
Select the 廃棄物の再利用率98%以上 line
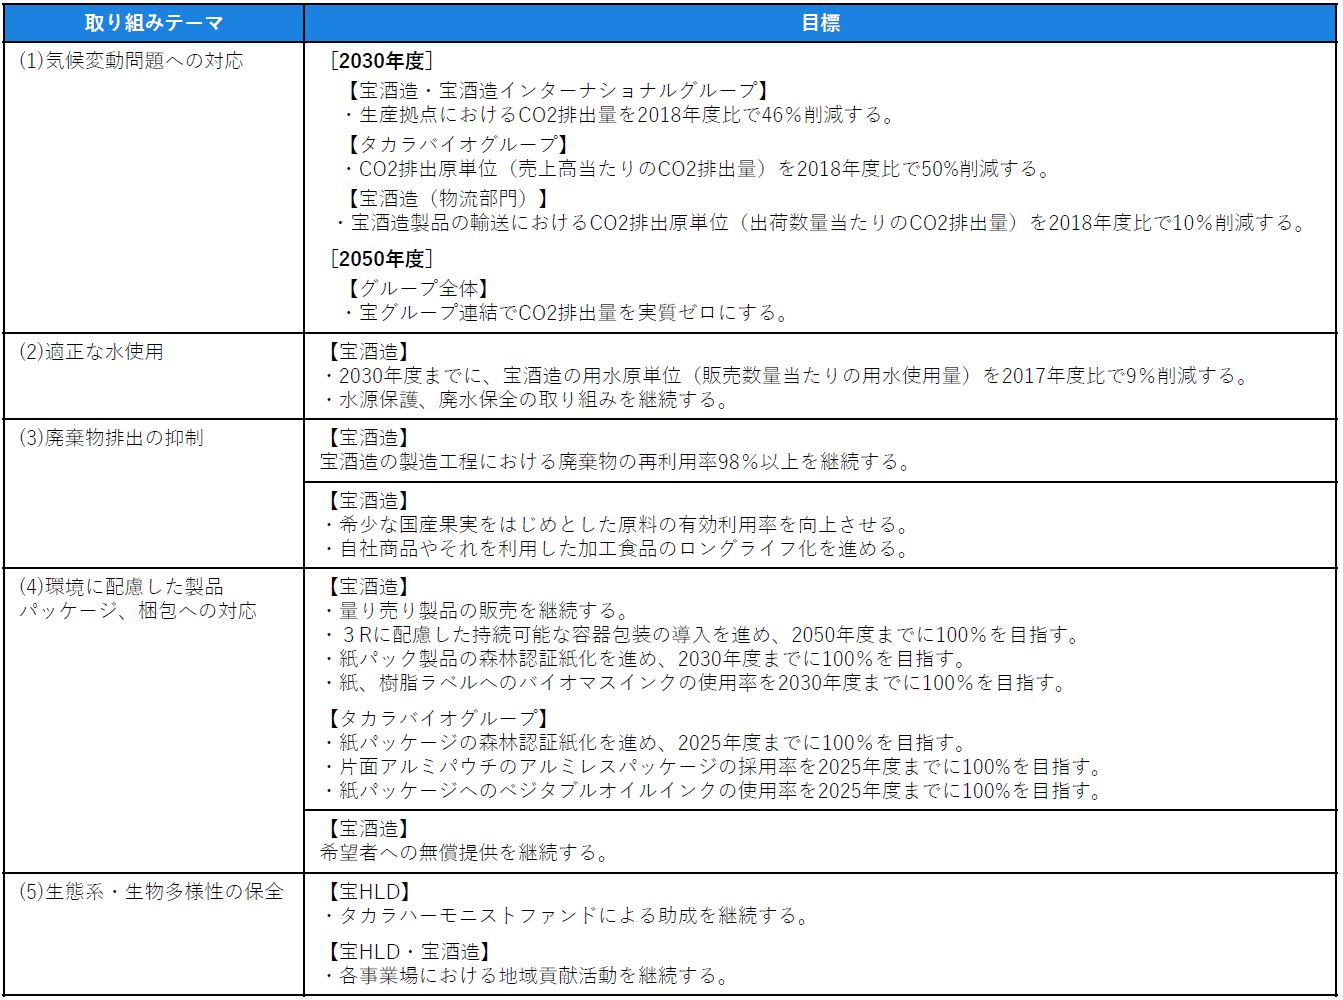pos(615,463)
